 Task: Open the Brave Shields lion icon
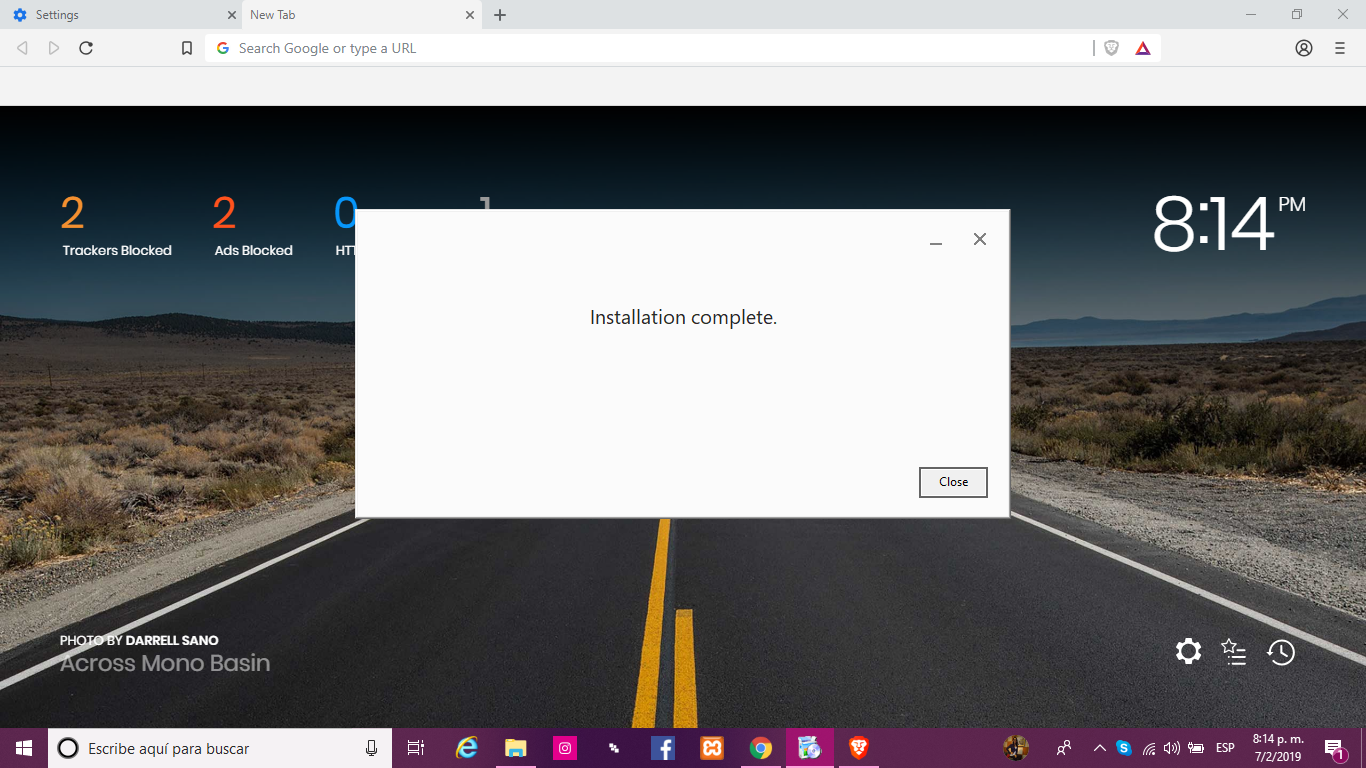click(1111, 48)
